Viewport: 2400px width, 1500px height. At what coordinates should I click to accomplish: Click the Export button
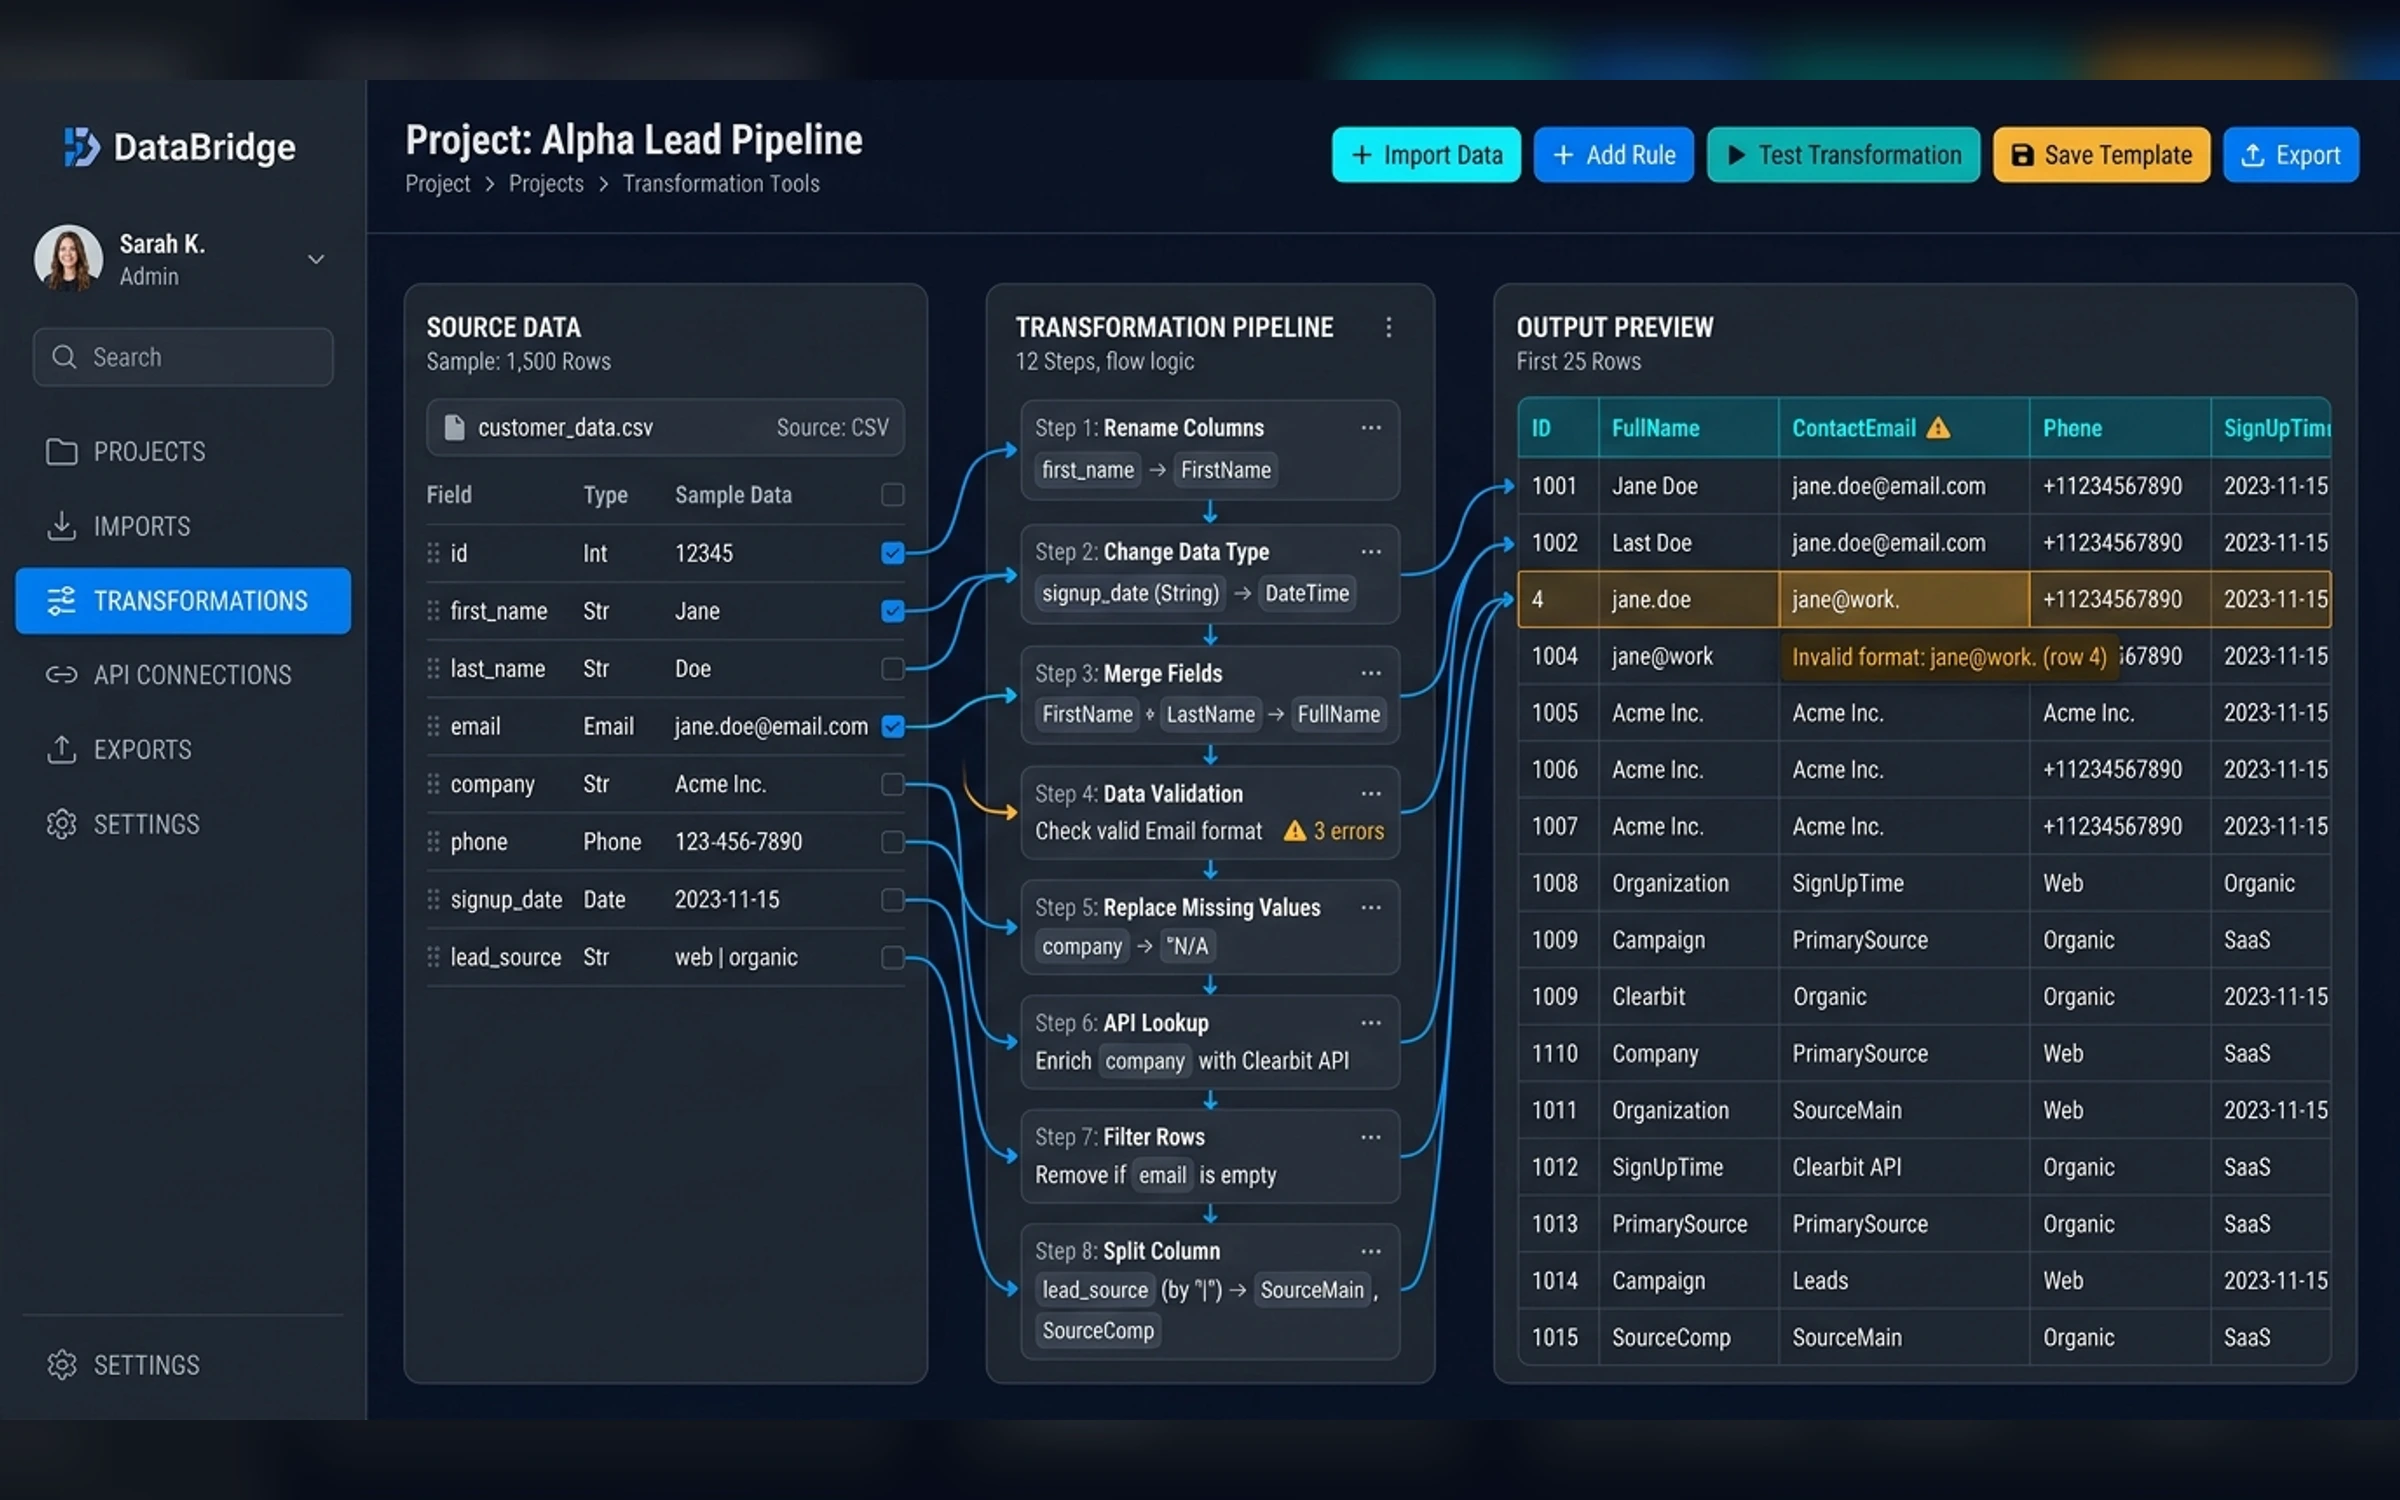pyautogui.click(x=2291, y=155)
